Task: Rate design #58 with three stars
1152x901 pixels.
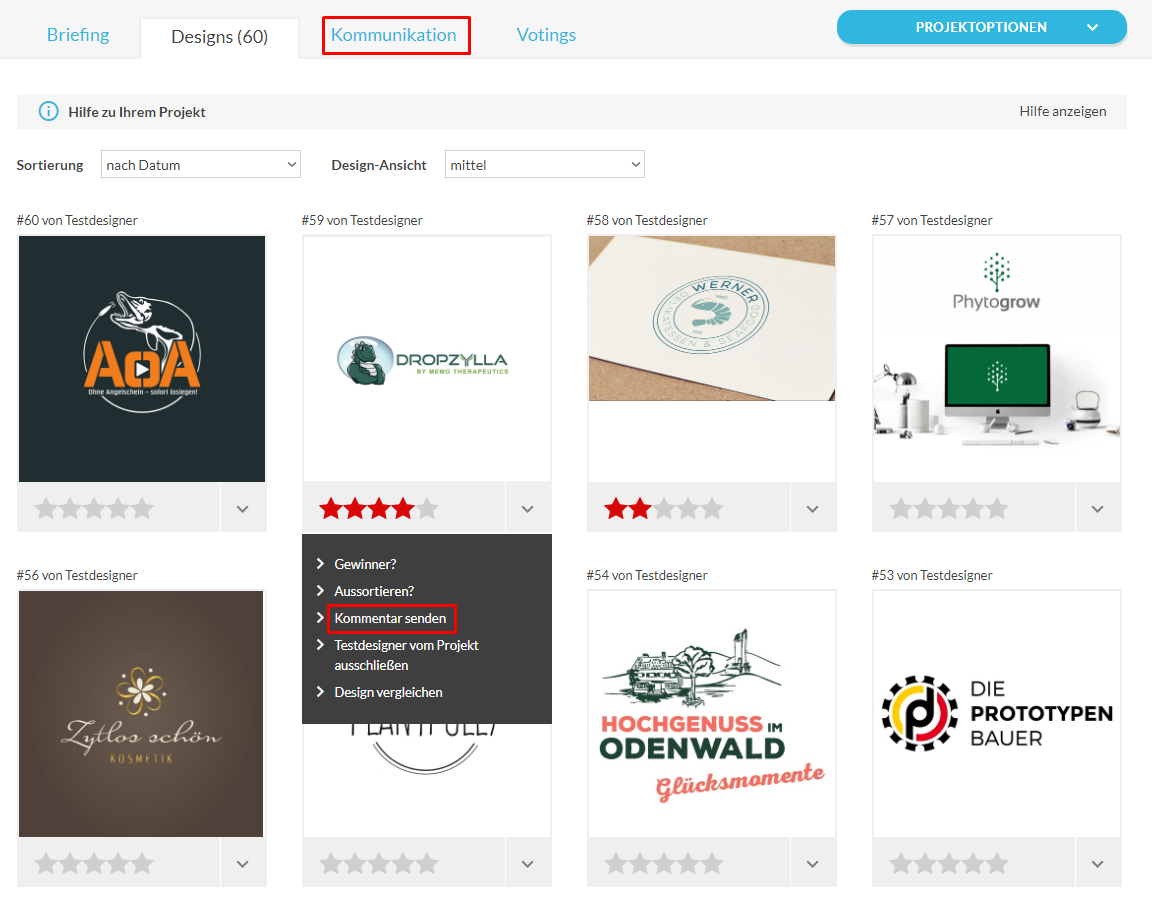Action: (664, 509)
